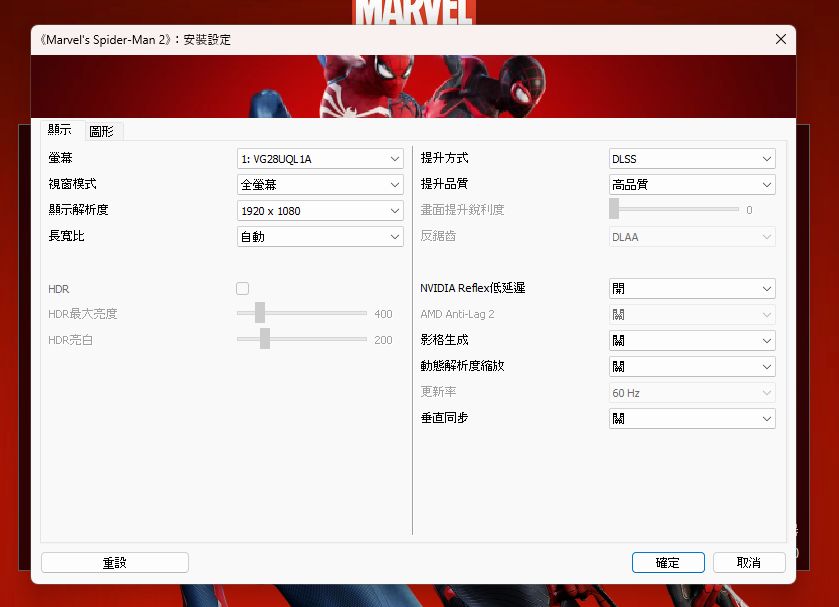The width and height of the screenshot is (839, 607).
Task: Expand the 顯示解析度 1920 x 1080 dropdown
Action: [x=320, y=211]
